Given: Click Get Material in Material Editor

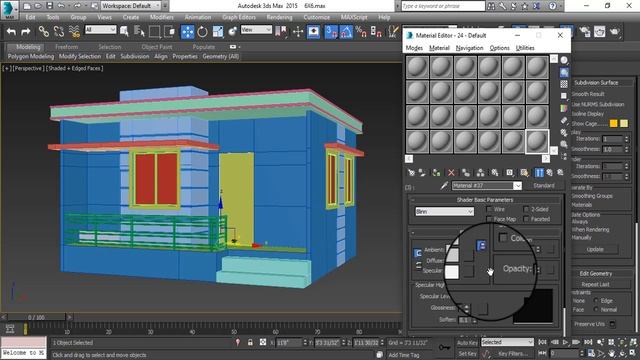Looking at the screenshot, I should click(x=411, y=173).
